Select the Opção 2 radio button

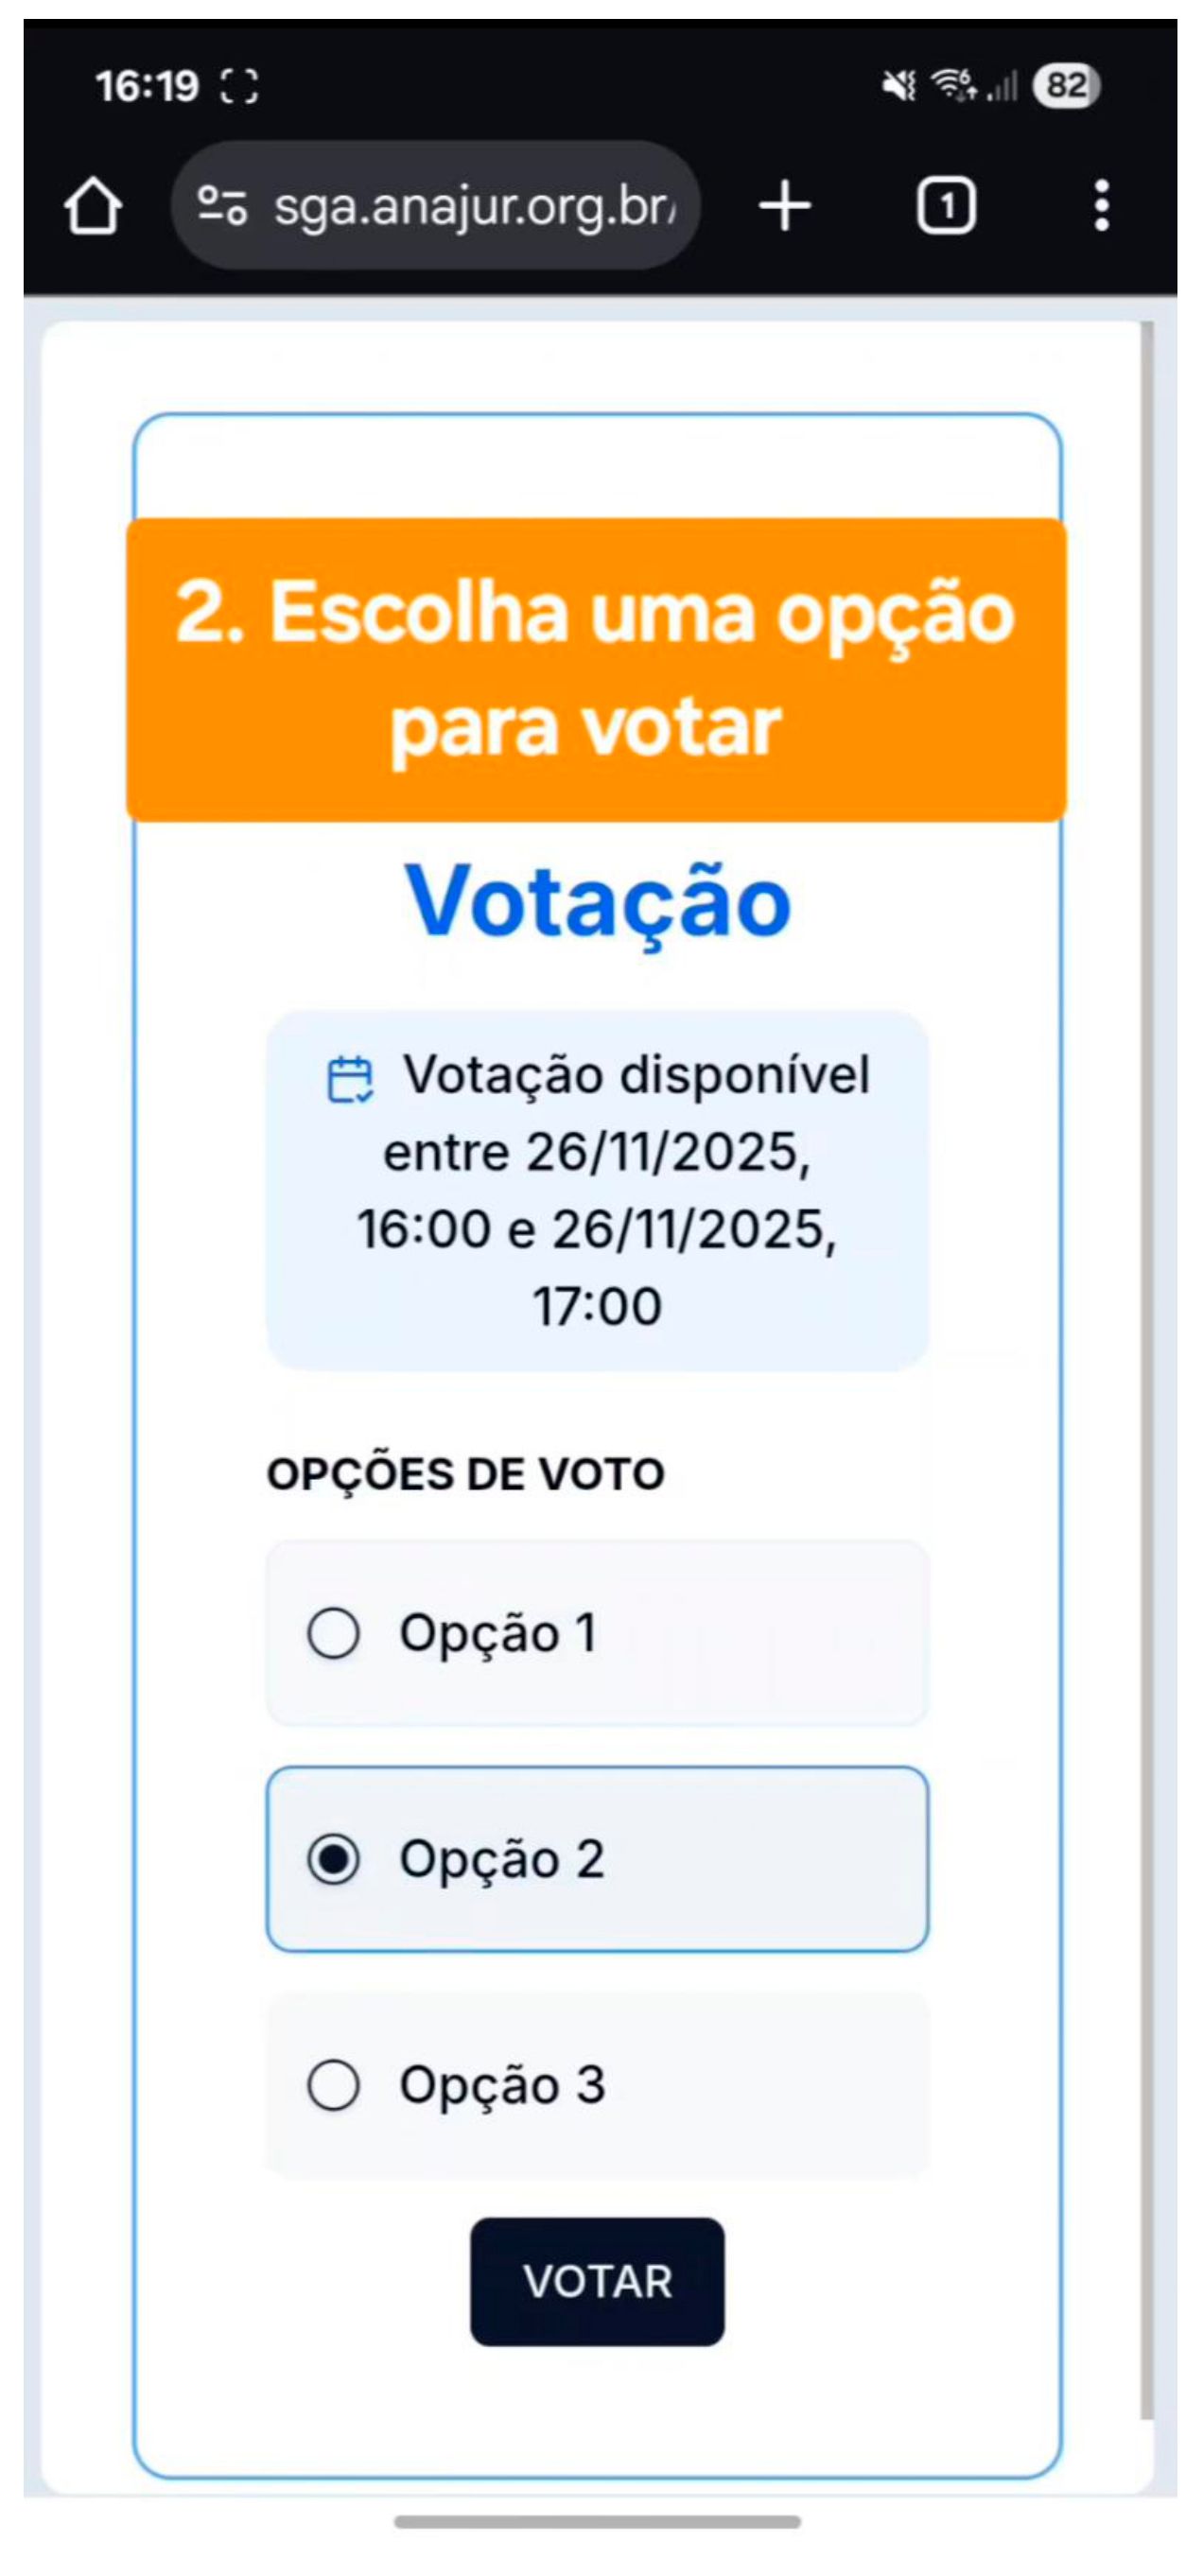[333, 1859]
